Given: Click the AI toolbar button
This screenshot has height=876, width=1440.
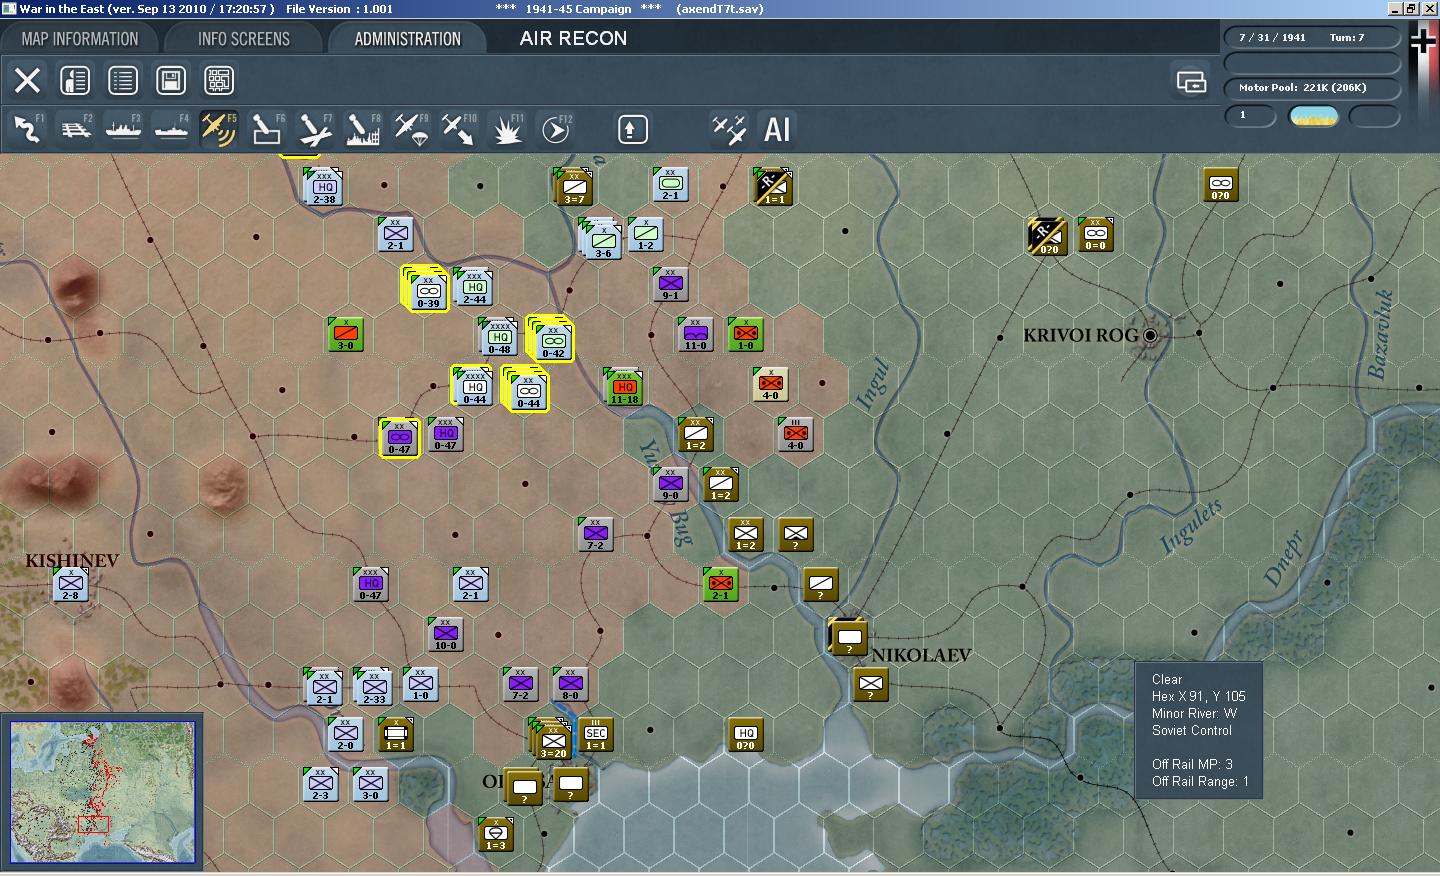Looking at the screenshot, I should 777,129.
